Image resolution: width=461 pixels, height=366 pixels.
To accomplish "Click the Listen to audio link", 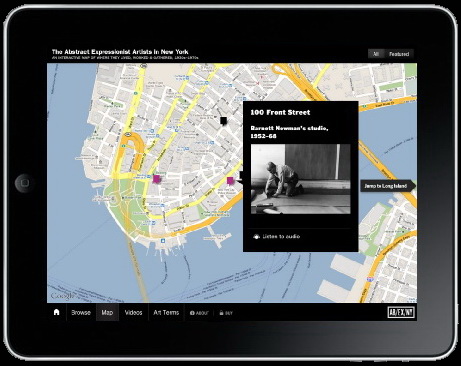I will tap(276, 237).
